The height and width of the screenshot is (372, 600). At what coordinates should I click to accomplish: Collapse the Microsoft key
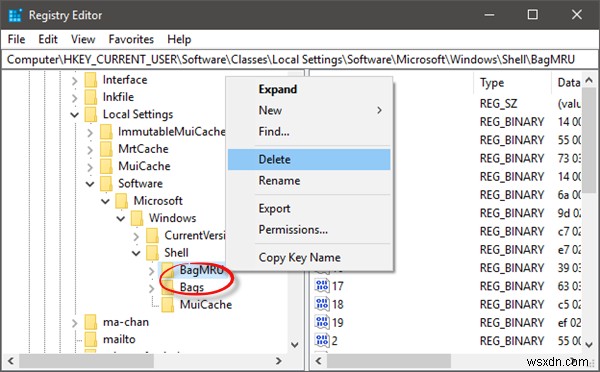105,201
